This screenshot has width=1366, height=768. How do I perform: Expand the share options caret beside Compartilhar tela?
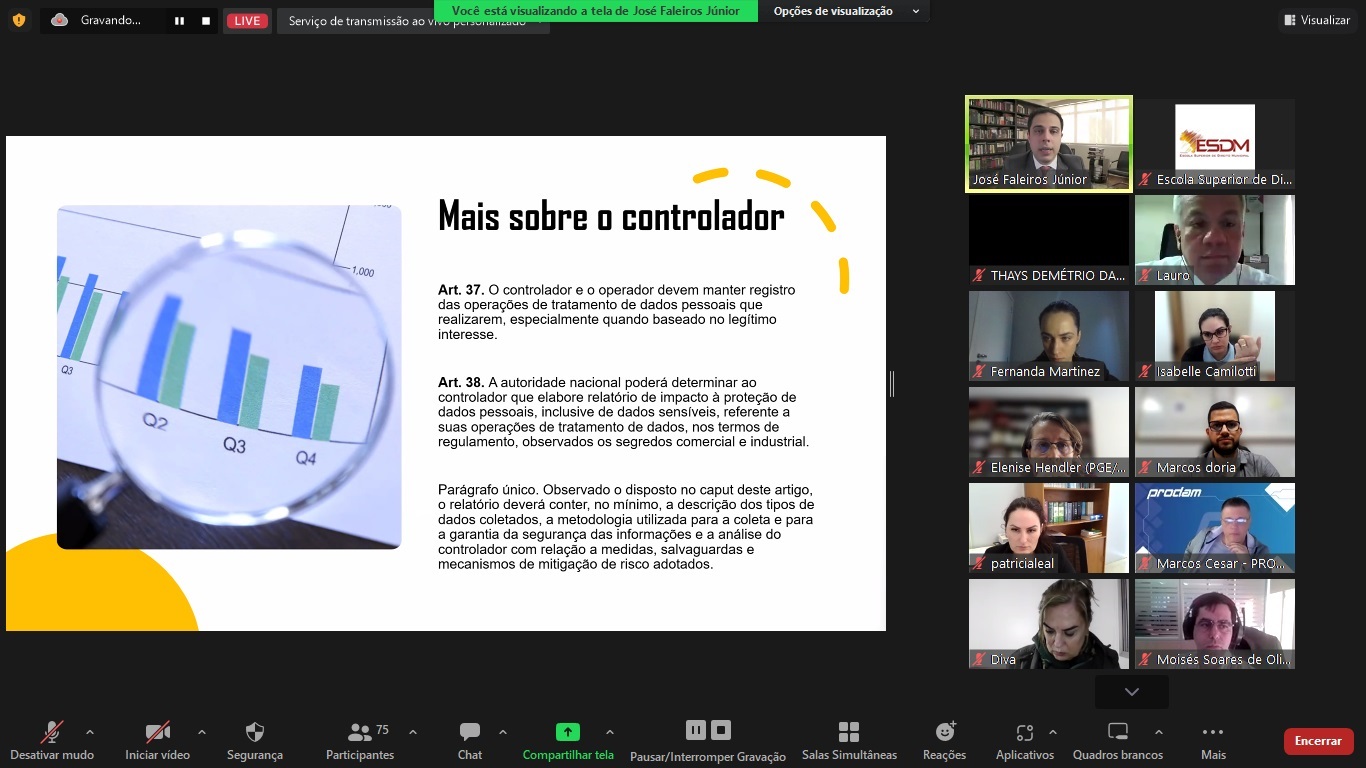[610, 732]
